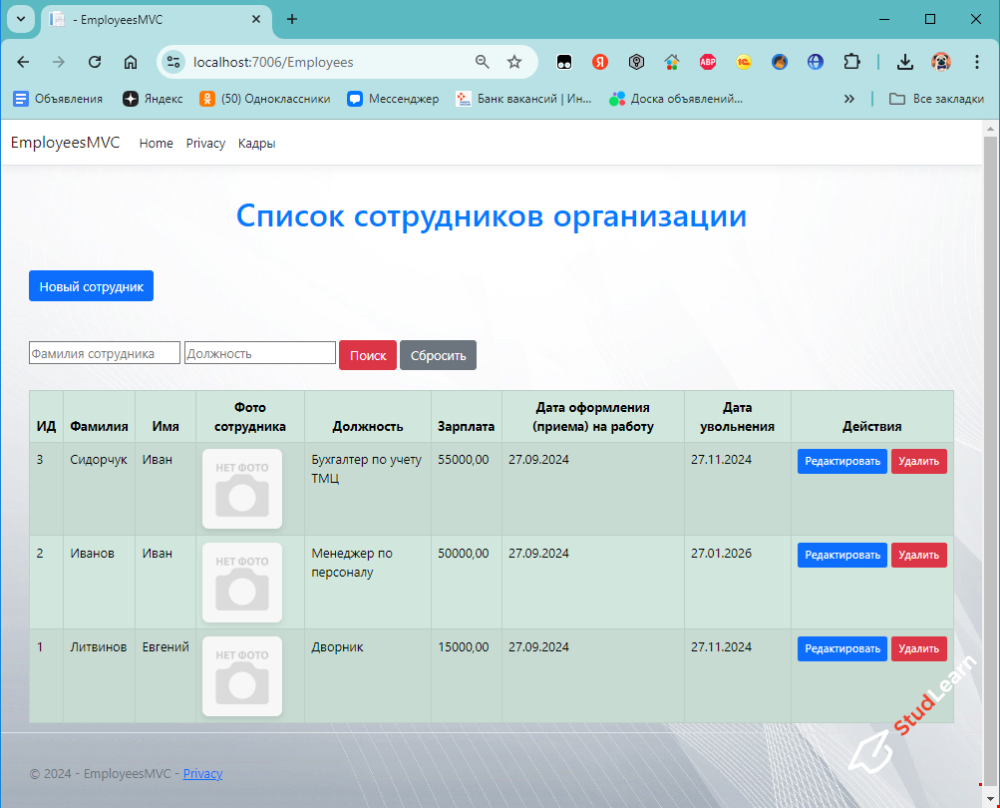Viewport: 1000px width, 808px height.
Task: Click the photo placeholder for Иванов
Action: 242,582
